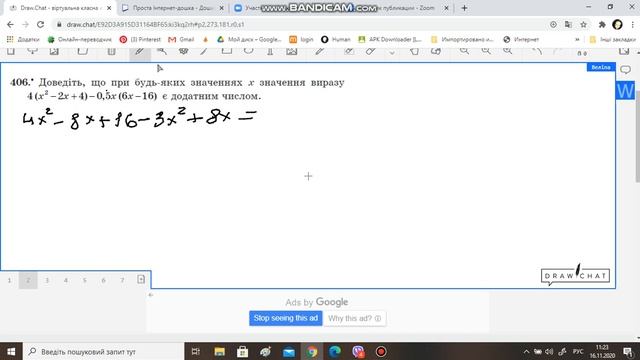Collapse the ad panel with small arrow
Image resolution: width=640 pixels, height=360 pixels.
(x=151, y=295)
